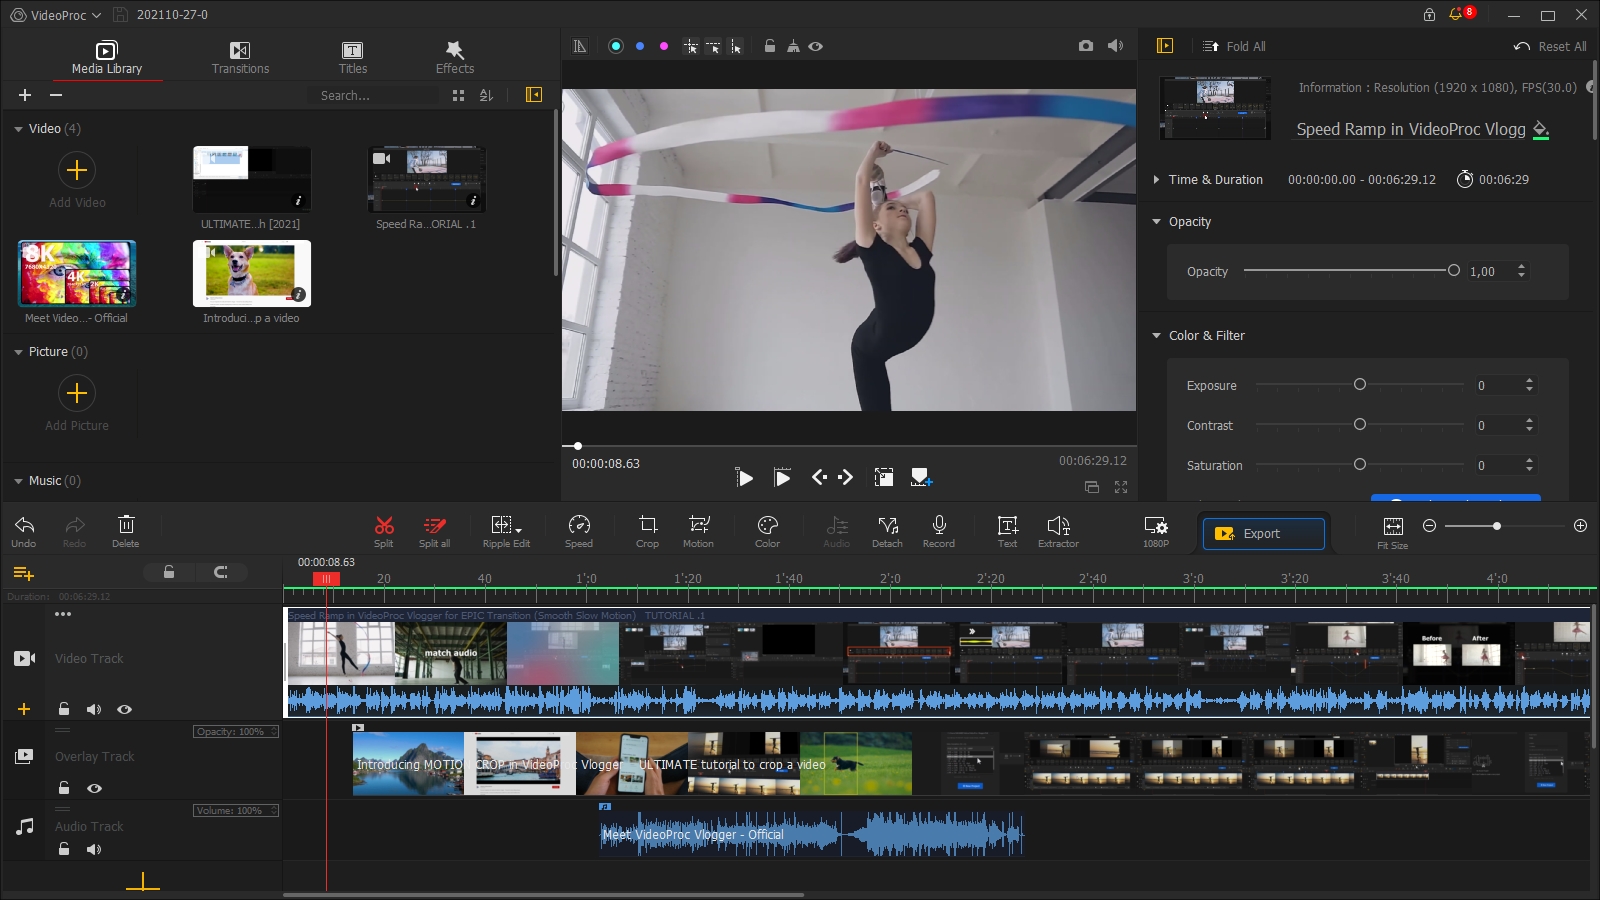Zoom in timeline with plus circle
The width and height of the screenshot is (1600, 900).
point(1580,526)
